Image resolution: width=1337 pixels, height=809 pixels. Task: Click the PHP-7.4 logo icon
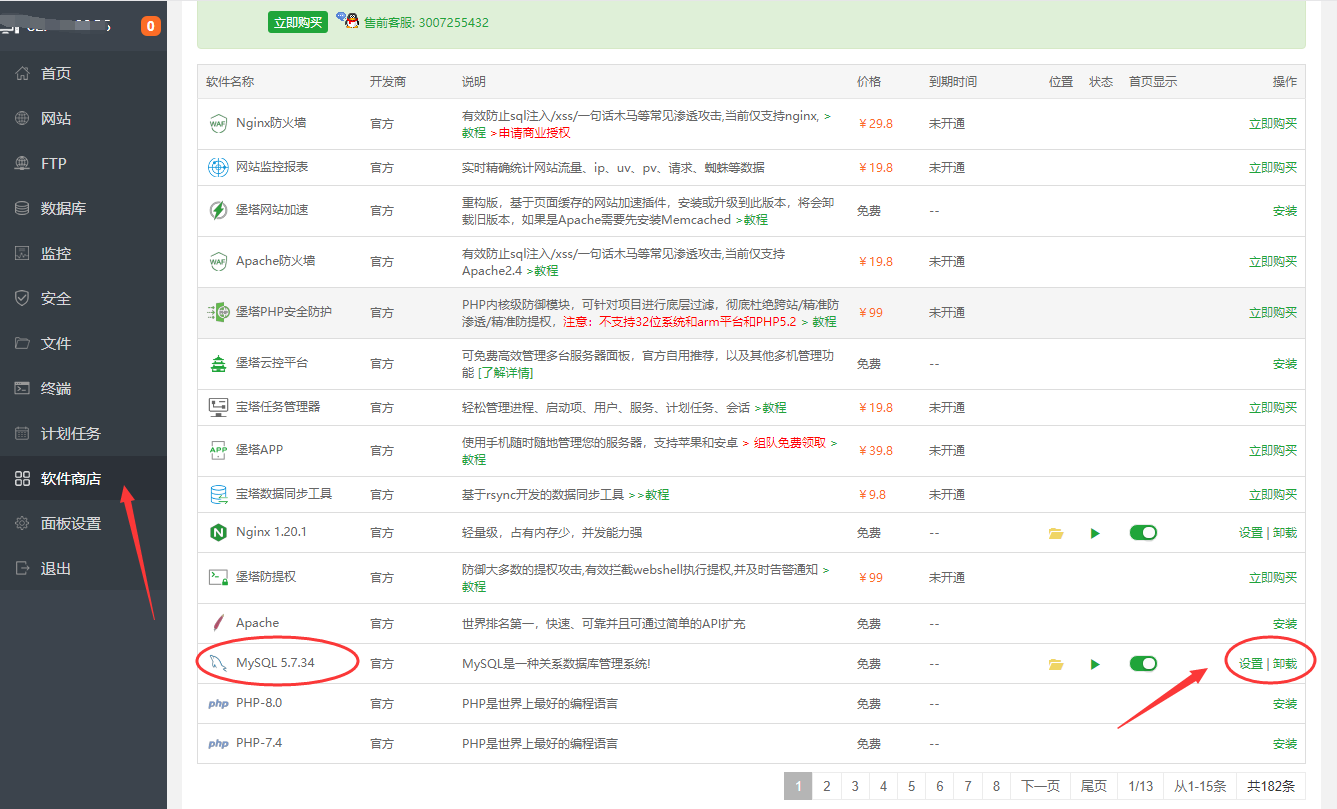218,744
